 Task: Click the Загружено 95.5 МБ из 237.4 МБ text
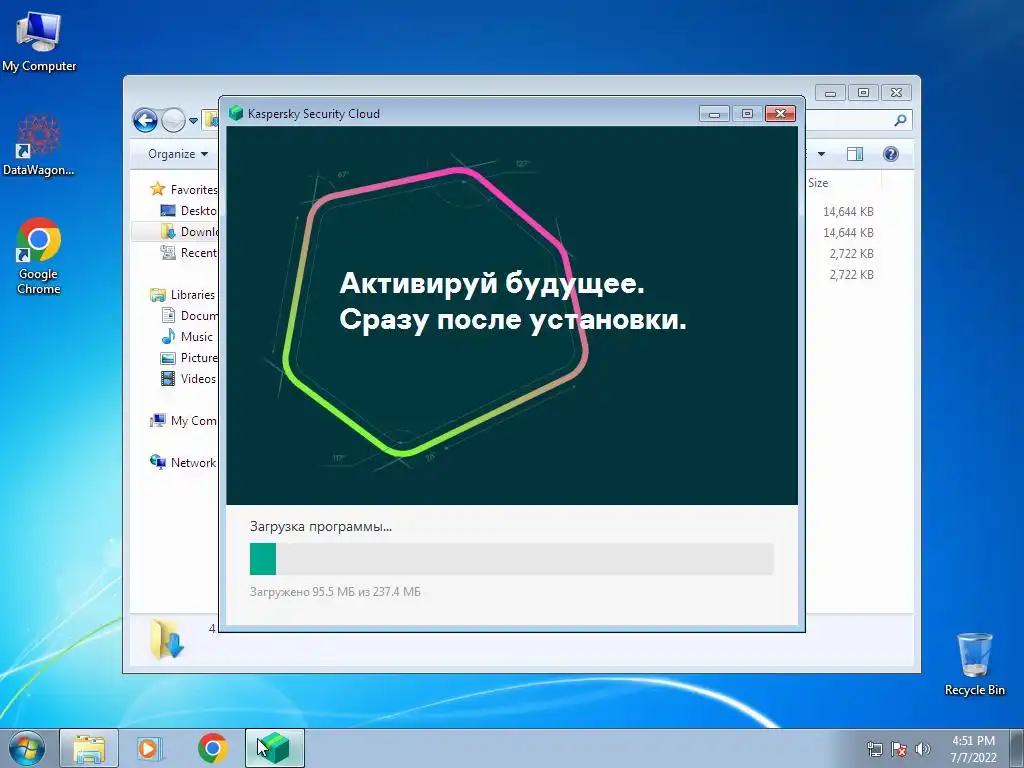tap(335, 592)
